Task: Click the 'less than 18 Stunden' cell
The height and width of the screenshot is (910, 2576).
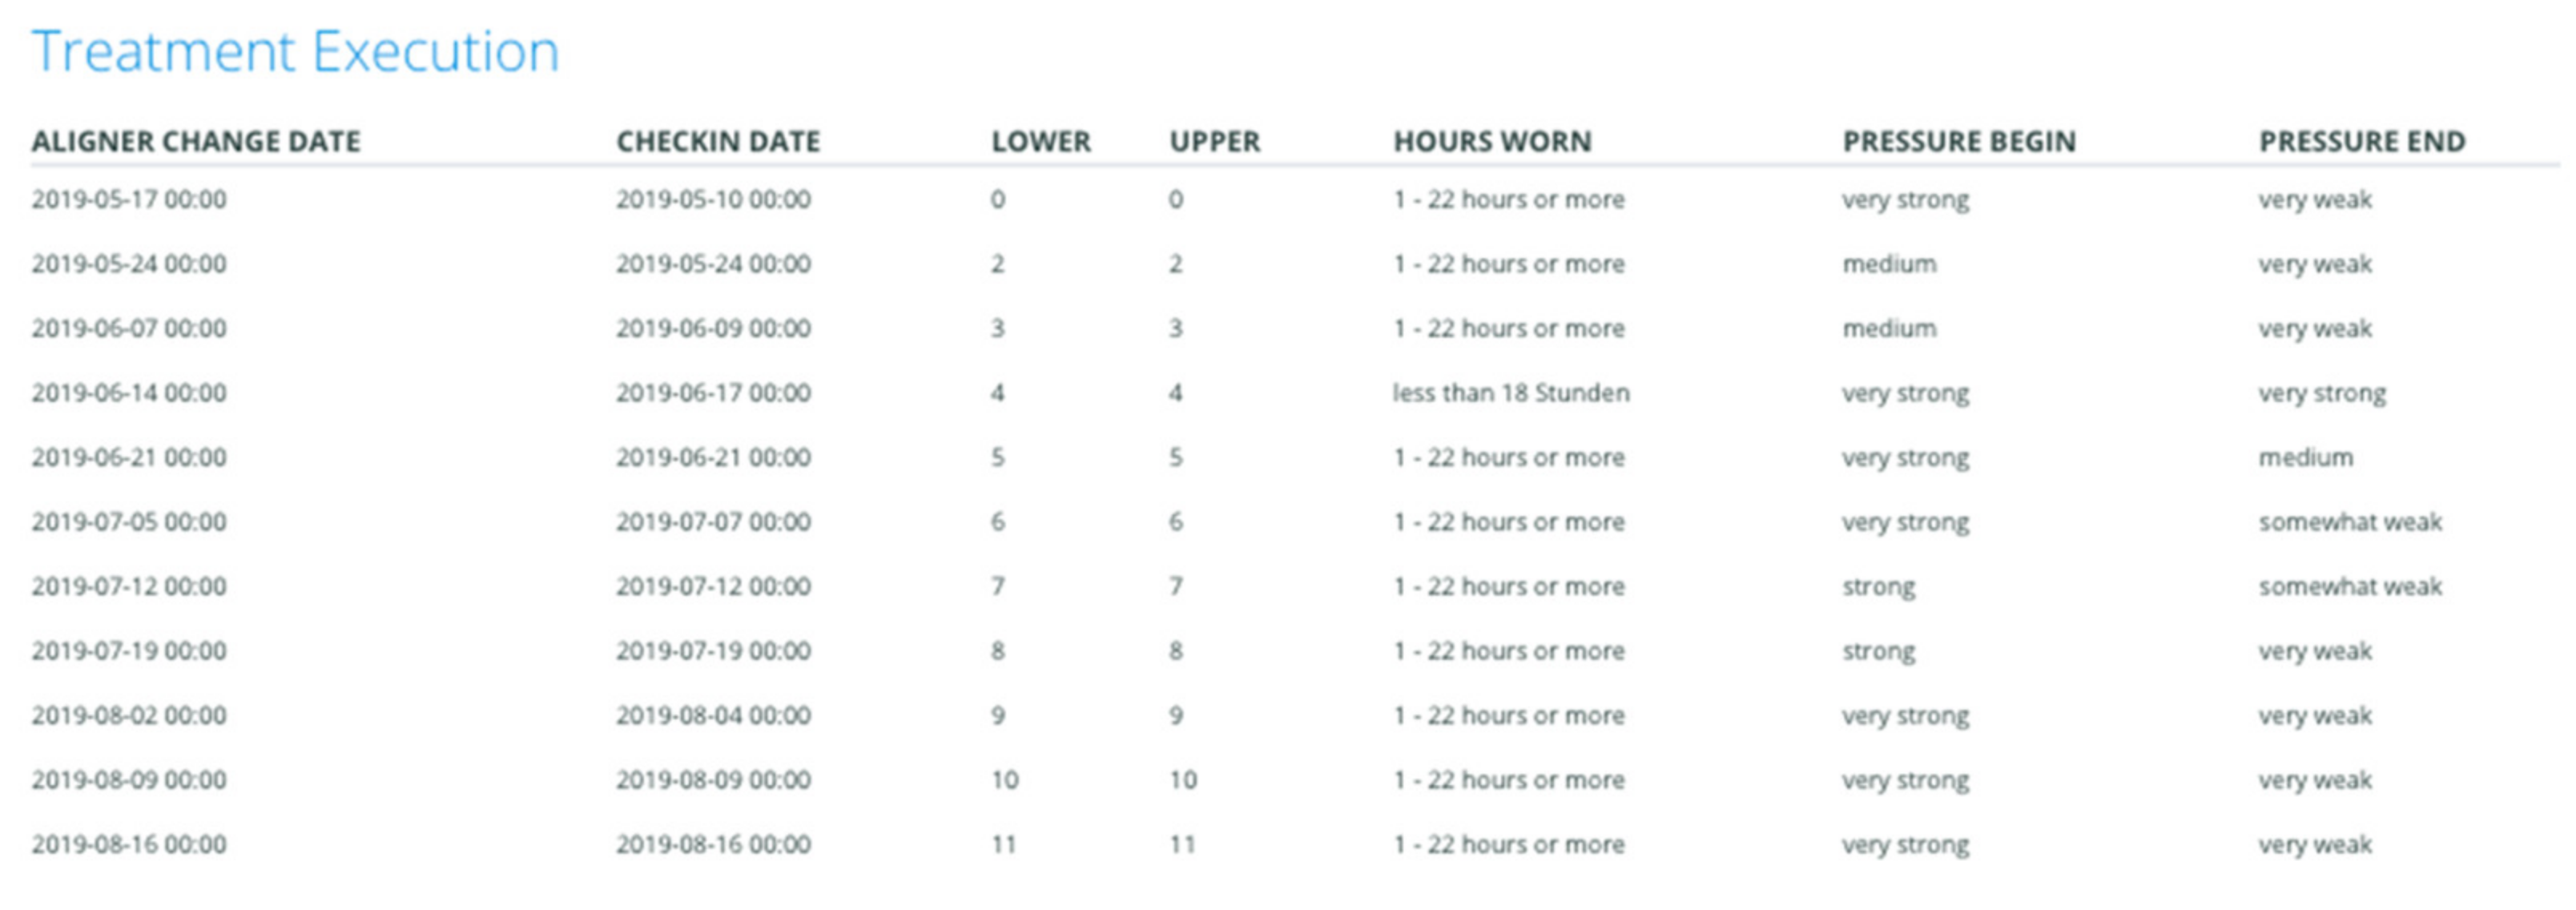Action: click(x=1510, y=393)
